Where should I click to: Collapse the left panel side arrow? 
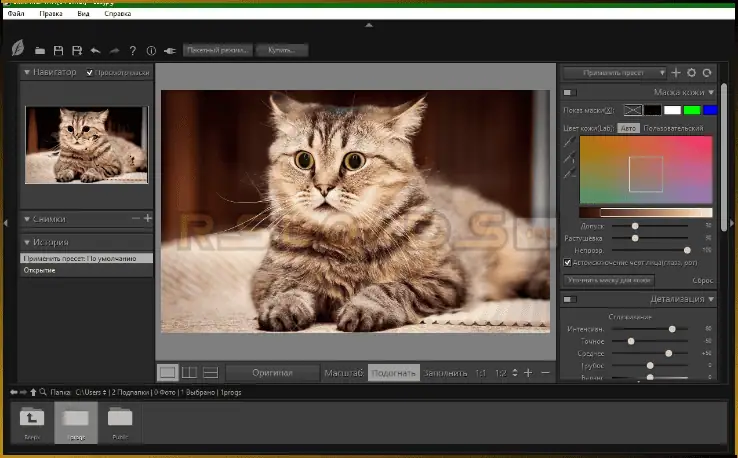tap(6, 223)
